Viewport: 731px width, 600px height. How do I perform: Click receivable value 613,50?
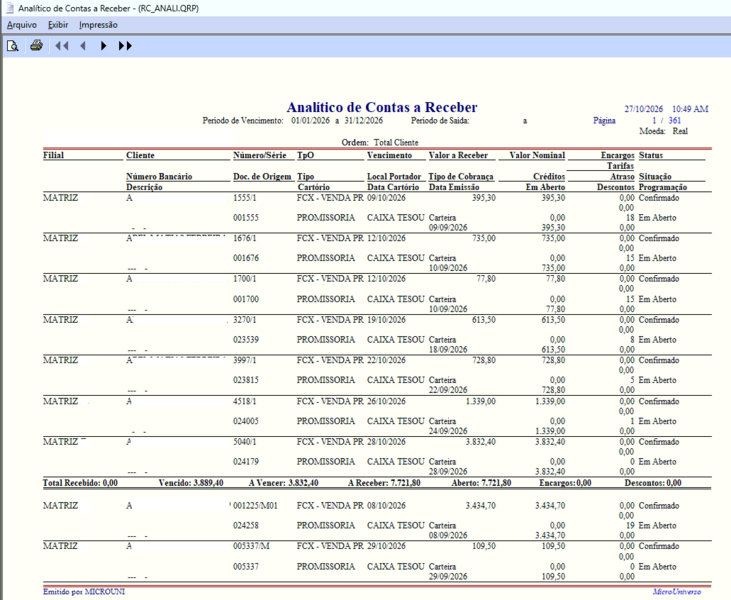tap(483, 320)
